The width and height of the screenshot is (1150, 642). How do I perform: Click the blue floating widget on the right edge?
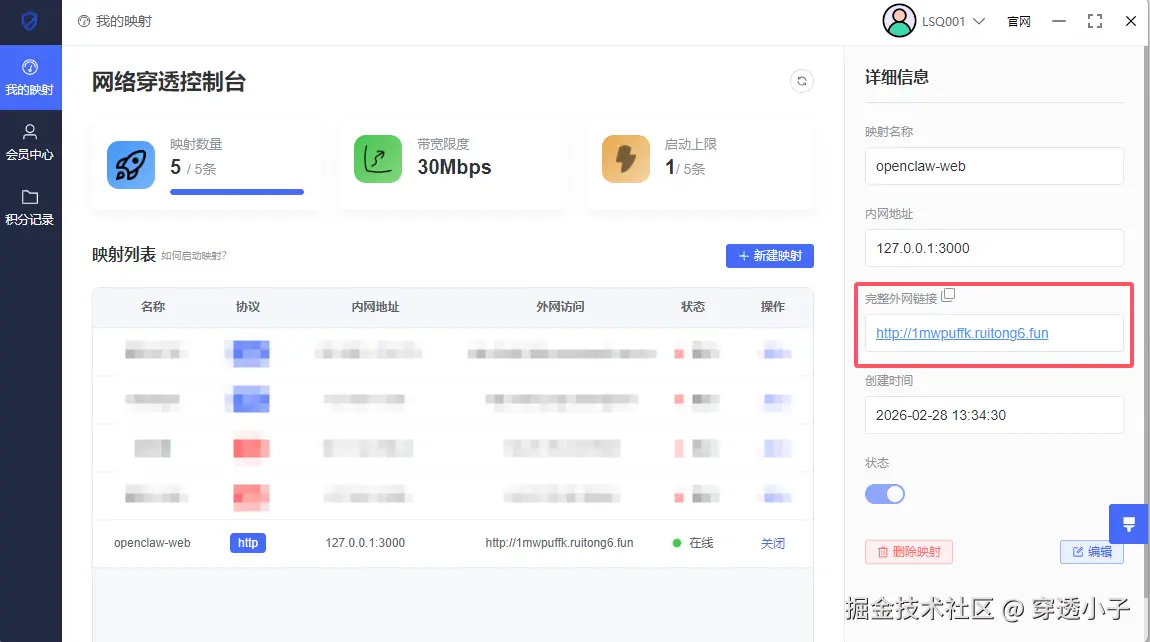click(1129, 524)
